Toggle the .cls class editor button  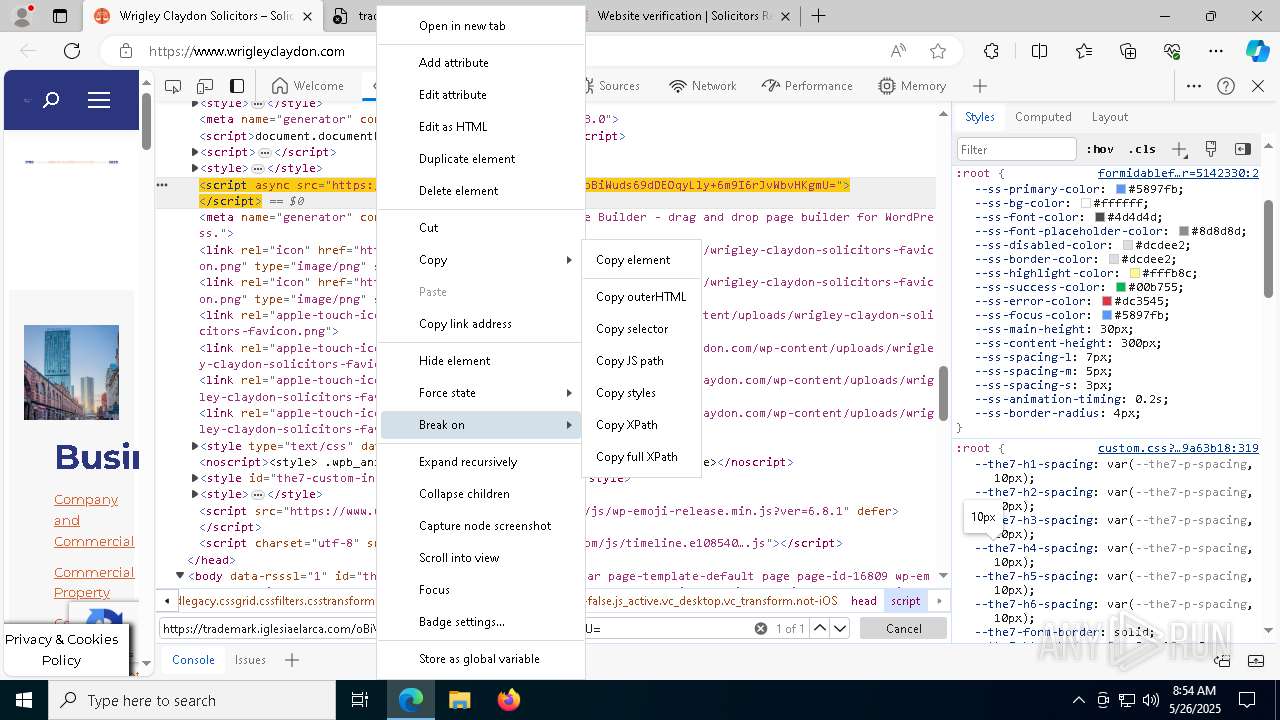[1141, 149]
